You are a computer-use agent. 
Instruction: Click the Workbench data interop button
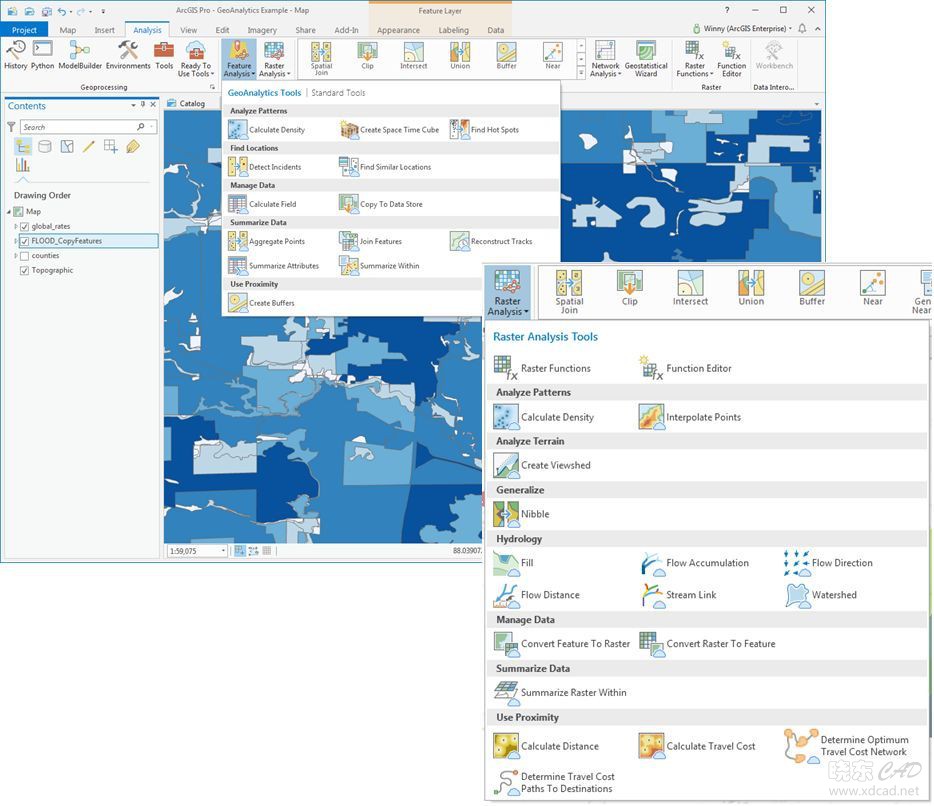[774, 56]
